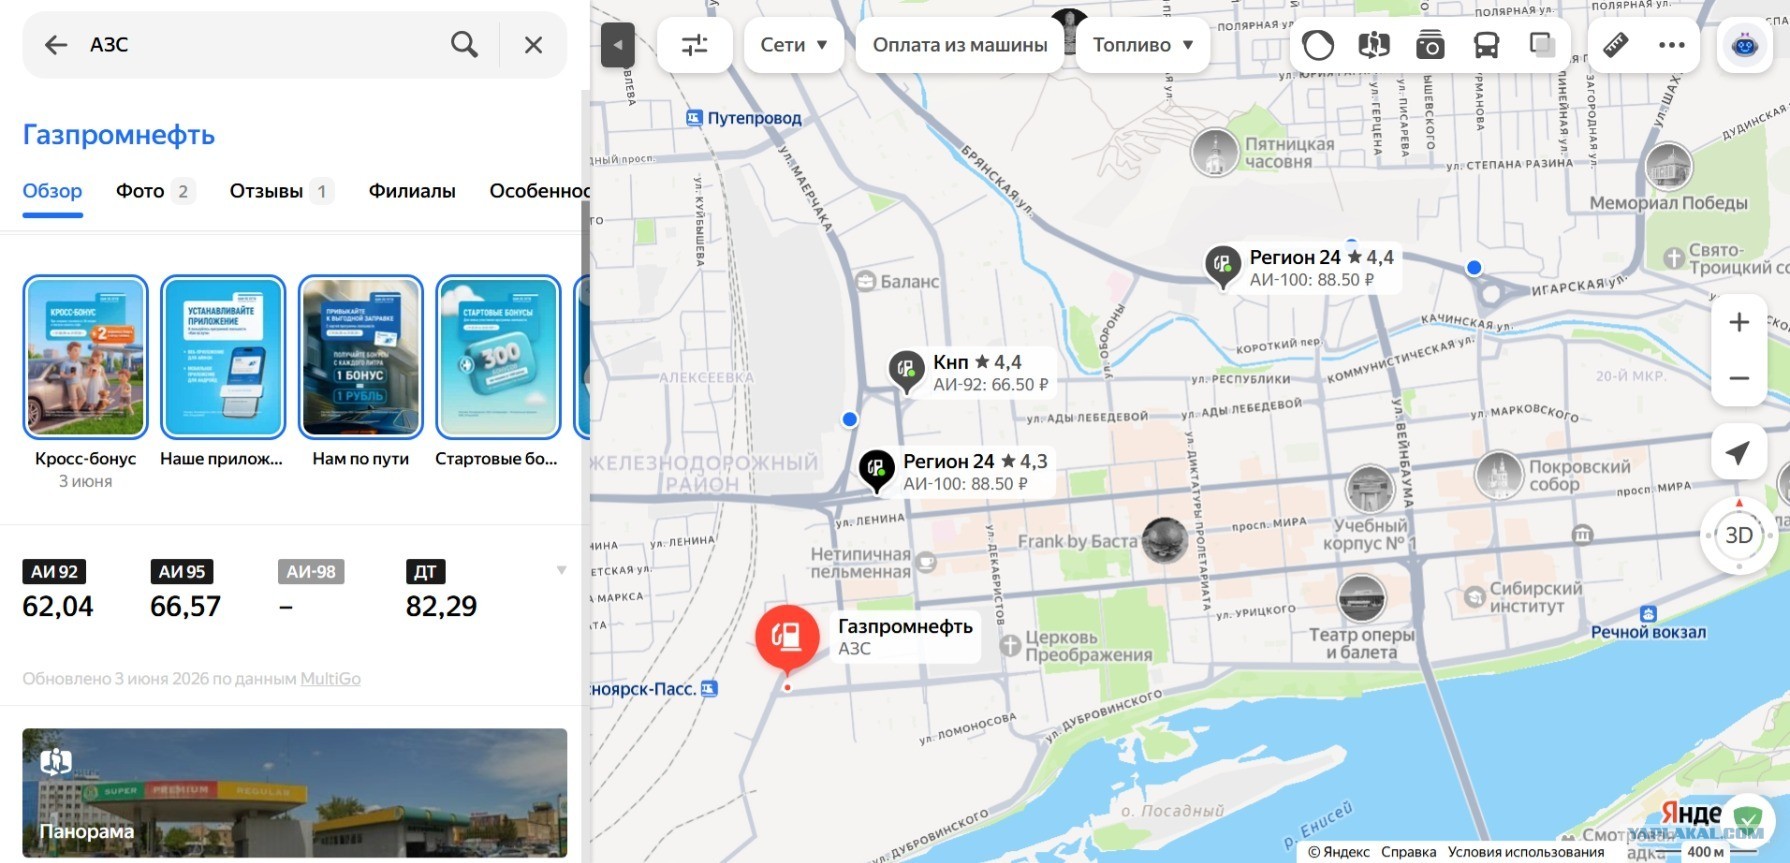Image resolution: width=1790 pixels, height=863 pixels.
Task: Select the Кнп fuel station pin
Action: click(x=906, y=370)
